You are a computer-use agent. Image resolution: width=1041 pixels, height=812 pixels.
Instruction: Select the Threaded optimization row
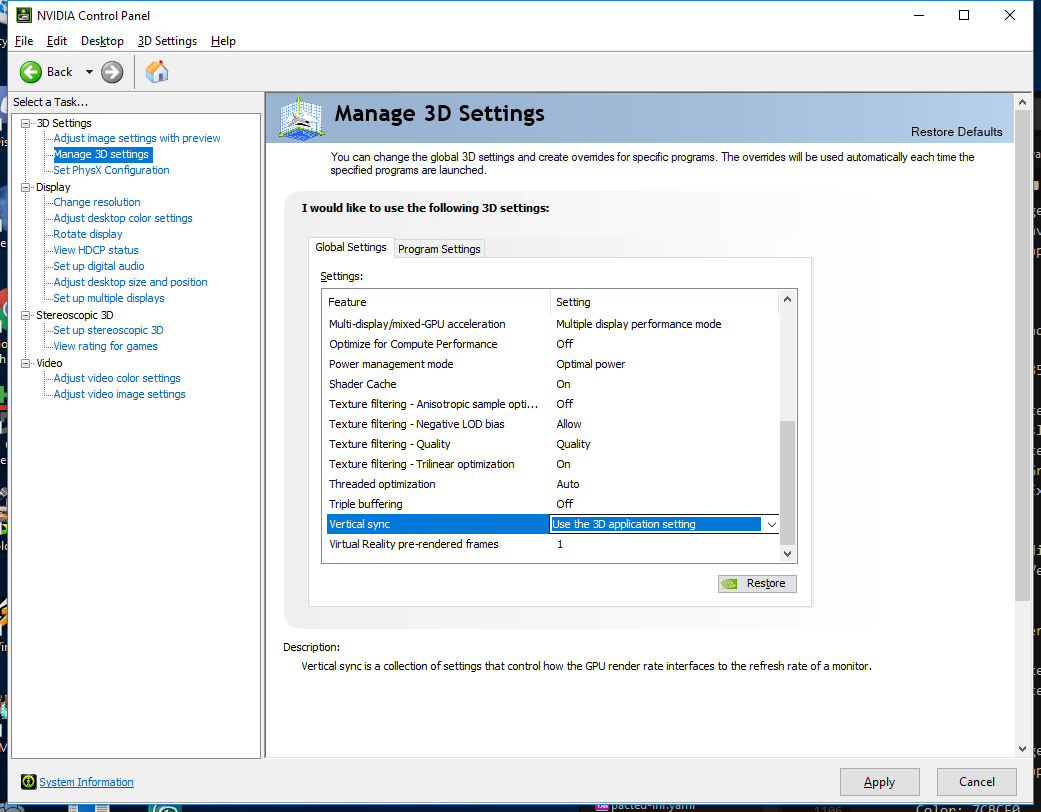click(x=552, y=484)
